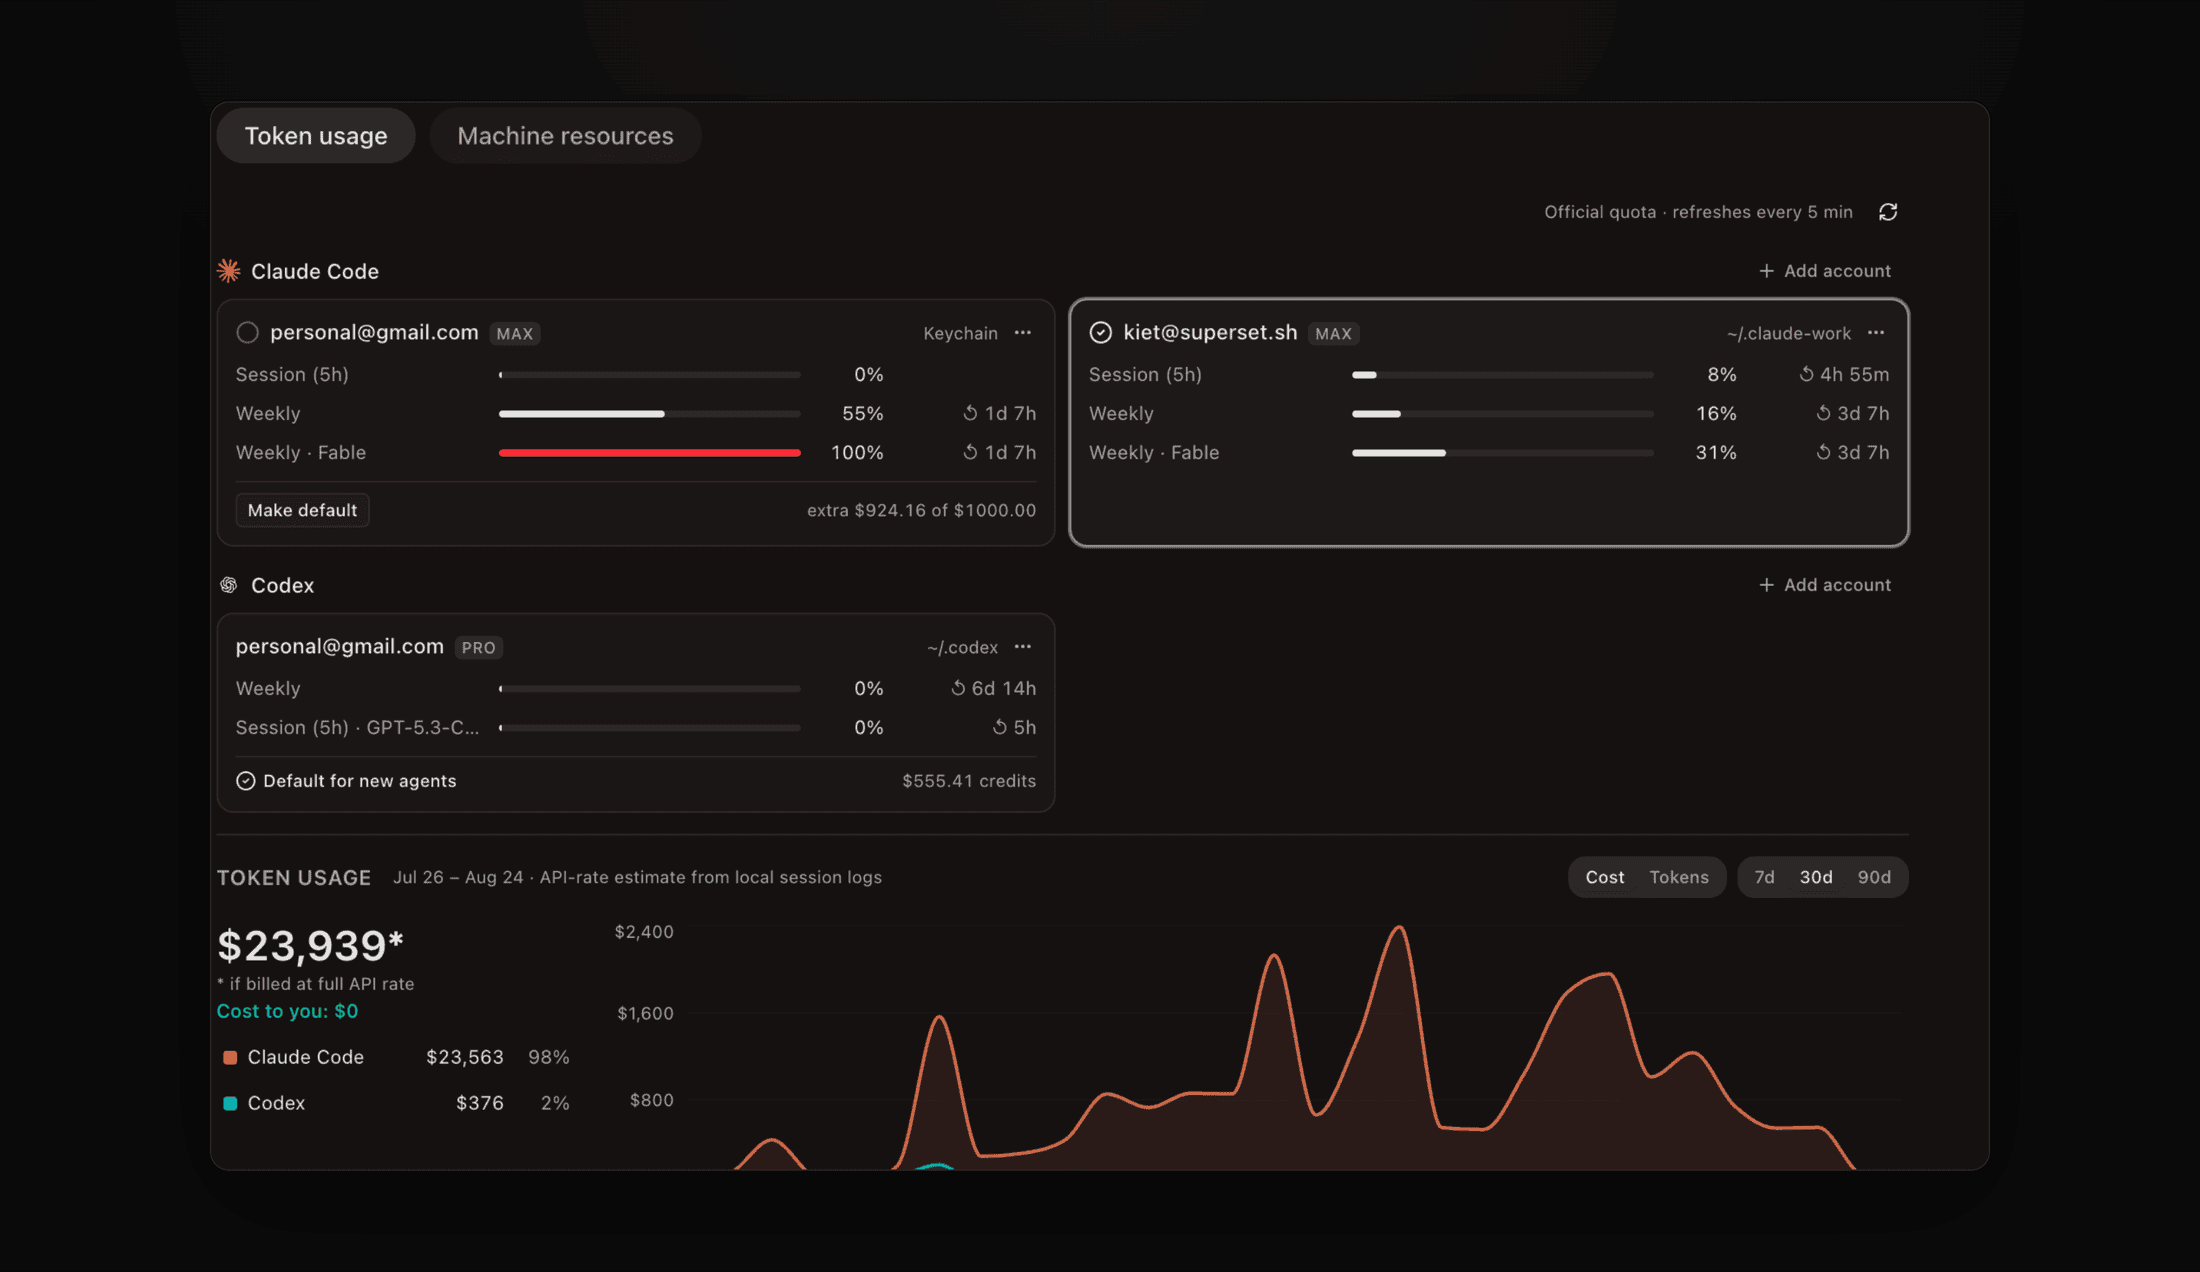Click the personal@gmail.com Weekly 55% progress bar
The image size is (2200, 1272).
tap(650, 414)
